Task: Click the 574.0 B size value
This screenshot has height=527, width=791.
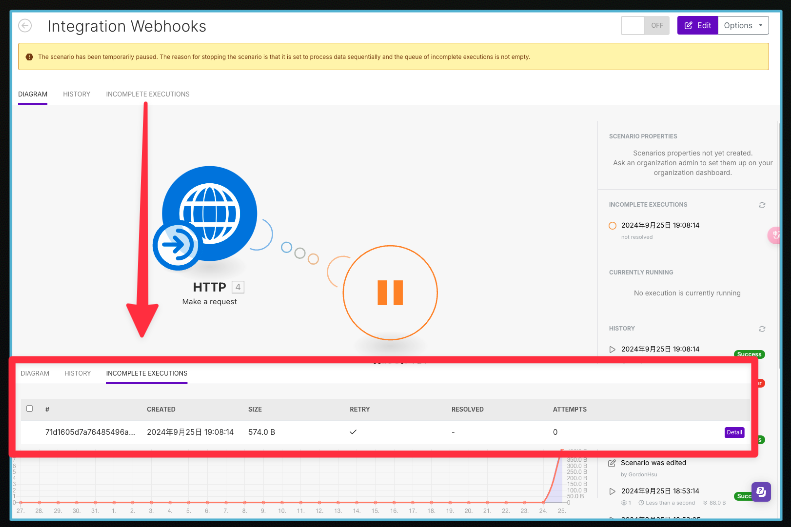Action: pyautogui.click(x=262, y=432)
